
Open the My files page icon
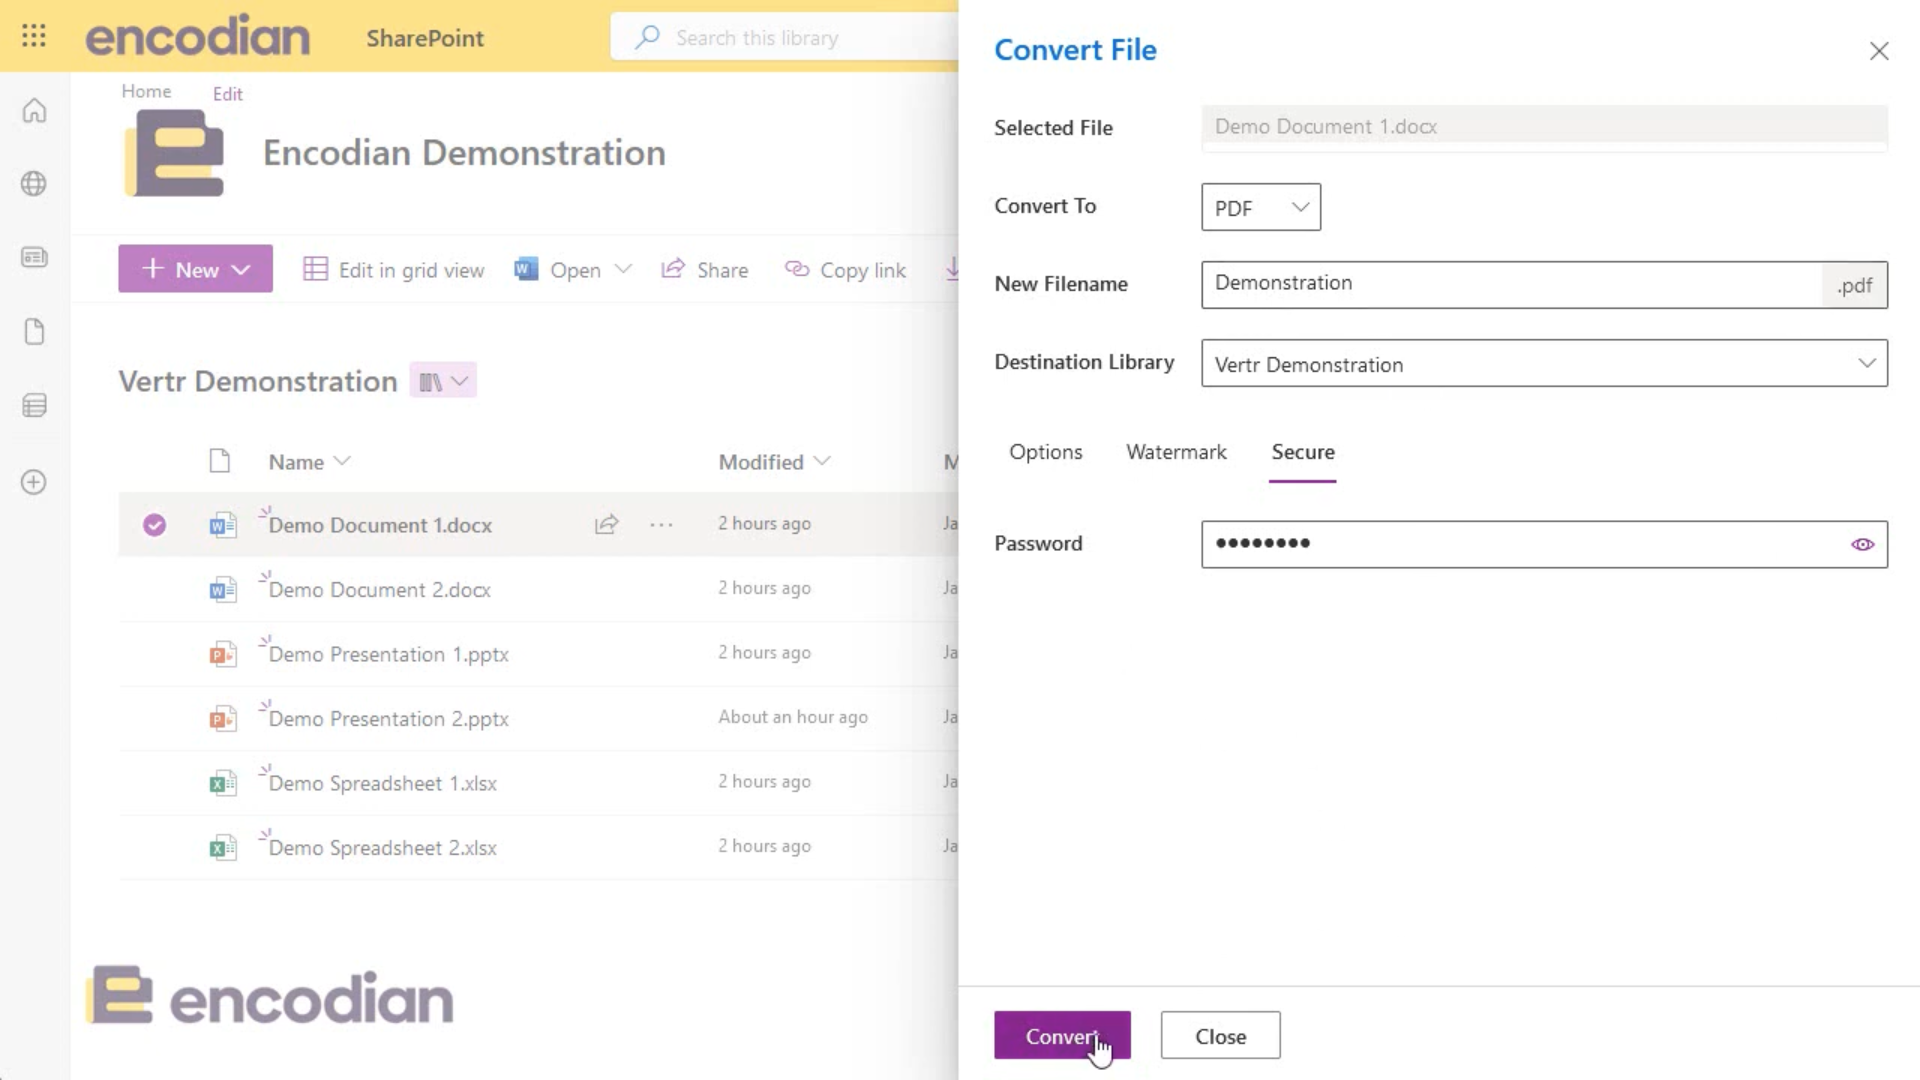click(34, 332)
